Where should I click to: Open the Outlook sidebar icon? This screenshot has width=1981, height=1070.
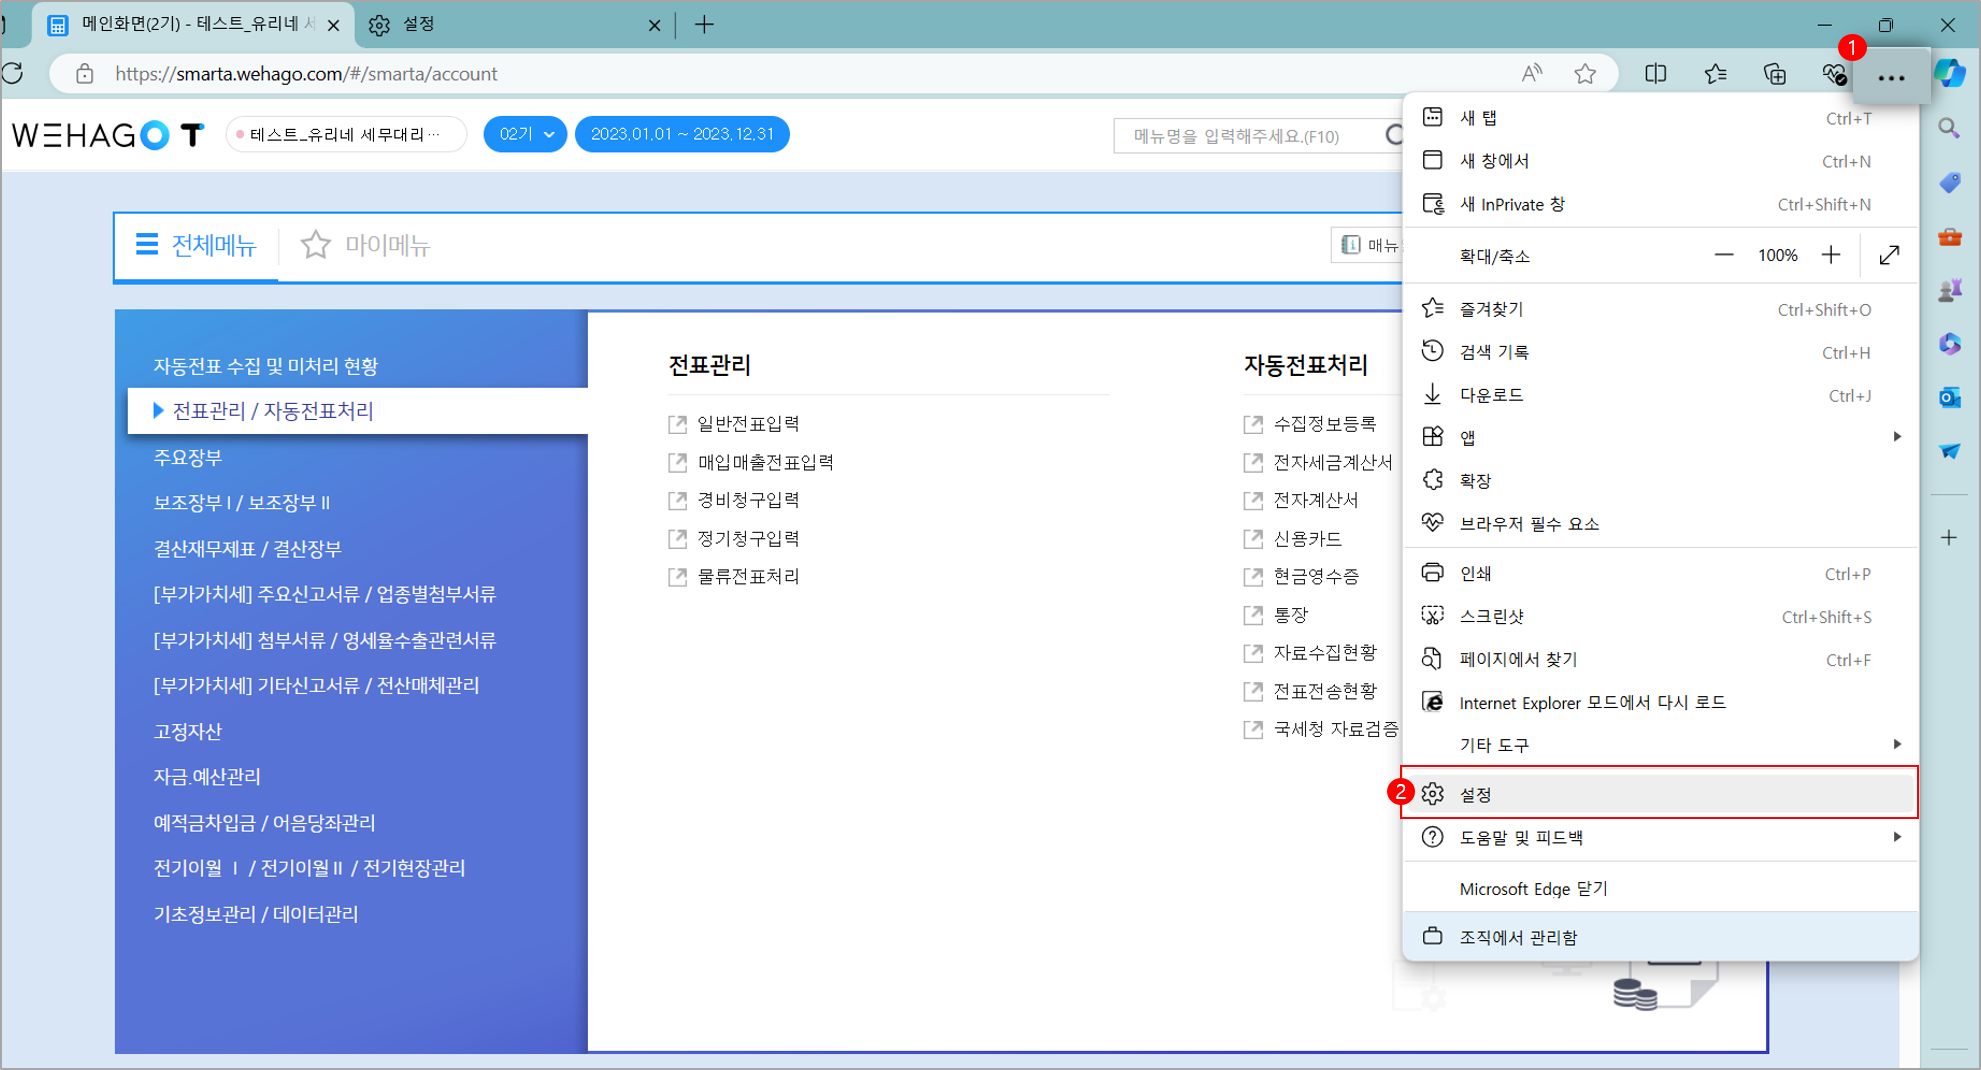[x=1949, y=398]
